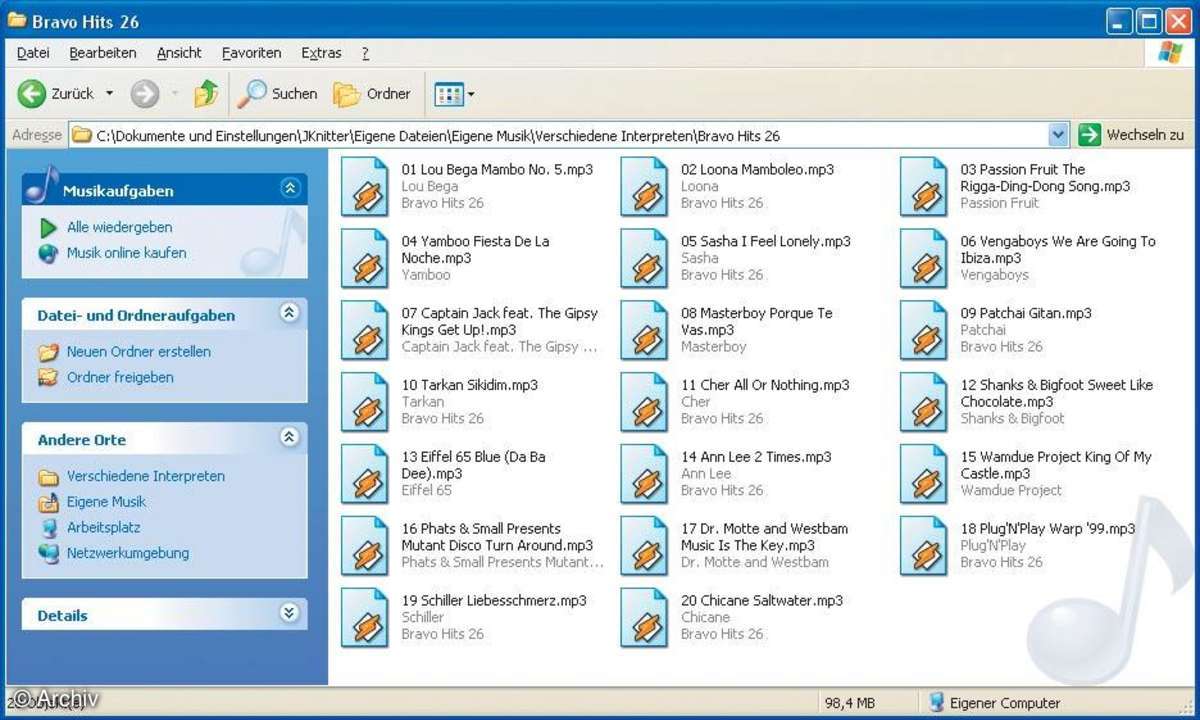
Task: Select the 16 Phats & Small file icon
Action: pyautogui.click(x=365, y=547)
